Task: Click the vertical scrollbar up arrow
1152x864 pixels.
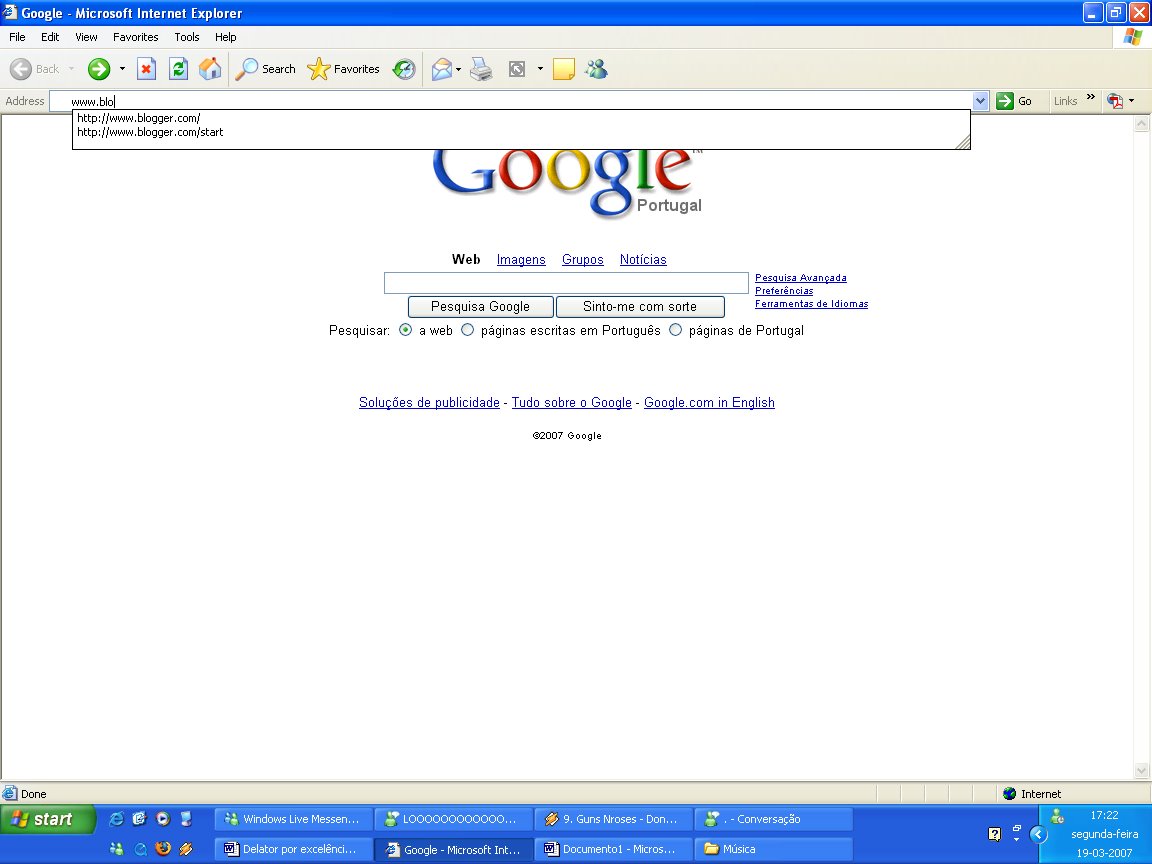Action: [1141, 124]
